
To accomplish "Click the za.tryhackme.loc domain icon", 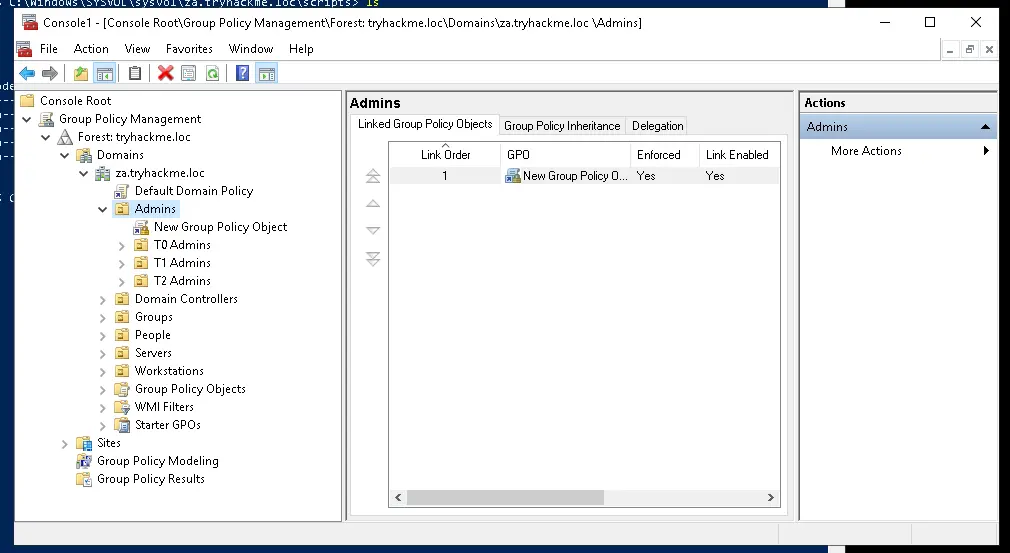I will pyautogui.click(x=102, y=173).
